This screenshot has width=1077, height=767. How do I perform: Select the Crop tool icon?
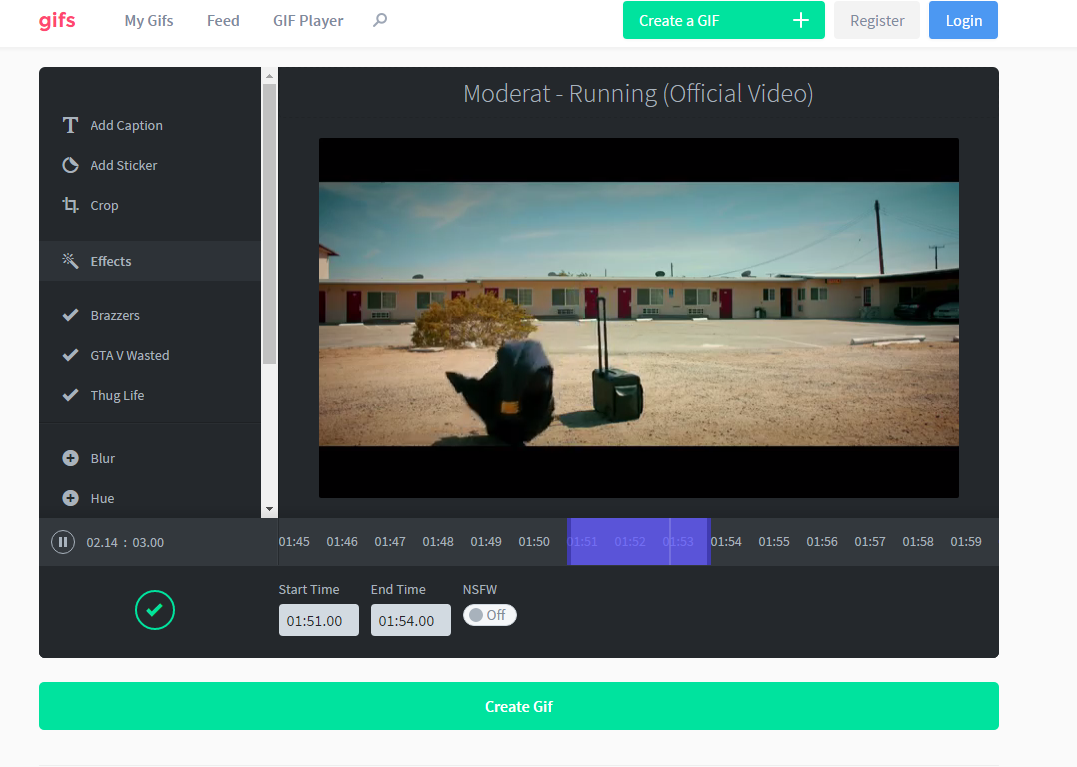[x=70, y=205]
